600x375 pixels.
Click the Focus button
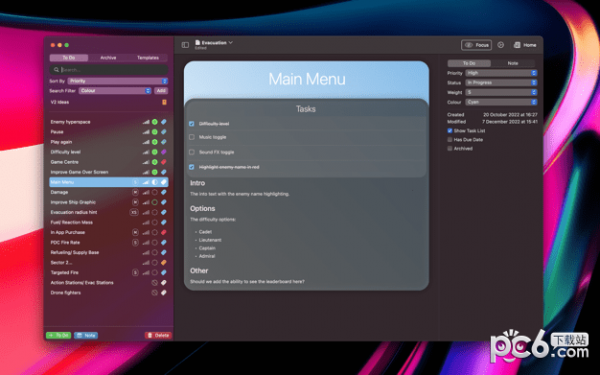476,45
